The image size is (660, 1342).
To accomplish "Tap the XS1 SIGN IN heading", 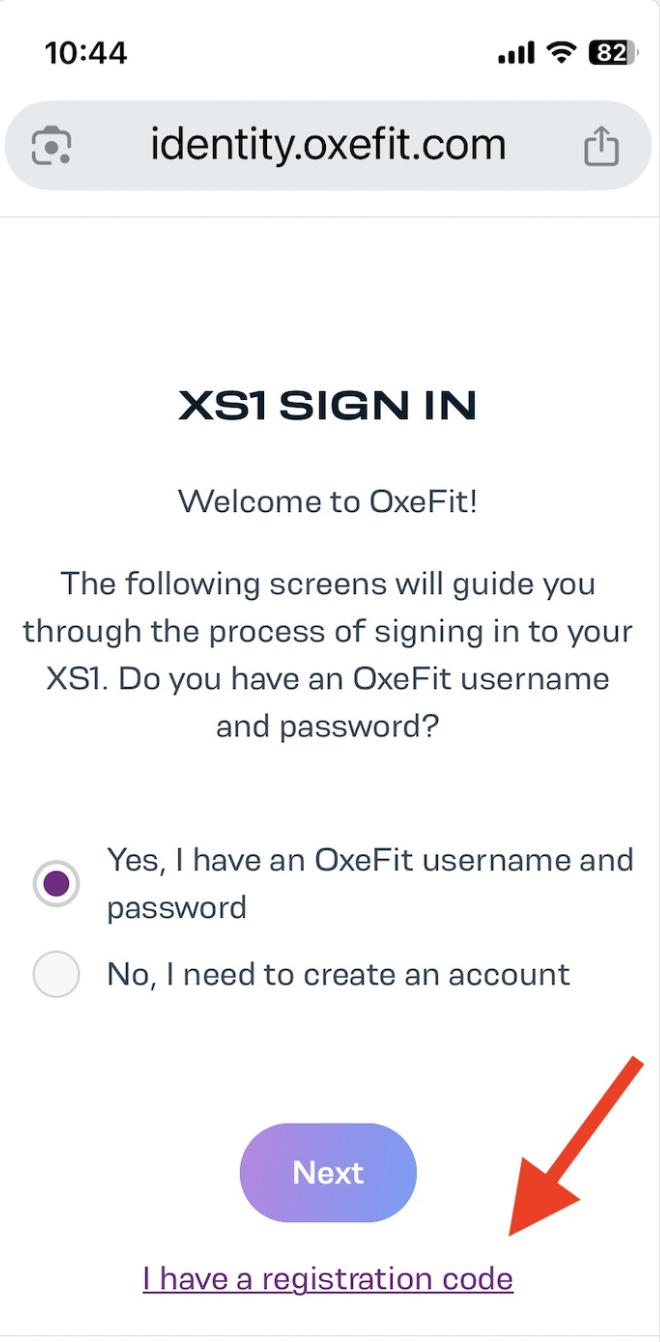I will pyautogui.click(x=328, y=406).
